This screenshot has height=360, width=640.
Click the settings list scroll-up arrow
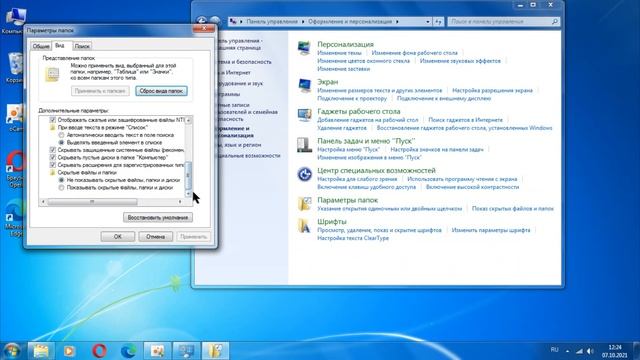point(188,120)
